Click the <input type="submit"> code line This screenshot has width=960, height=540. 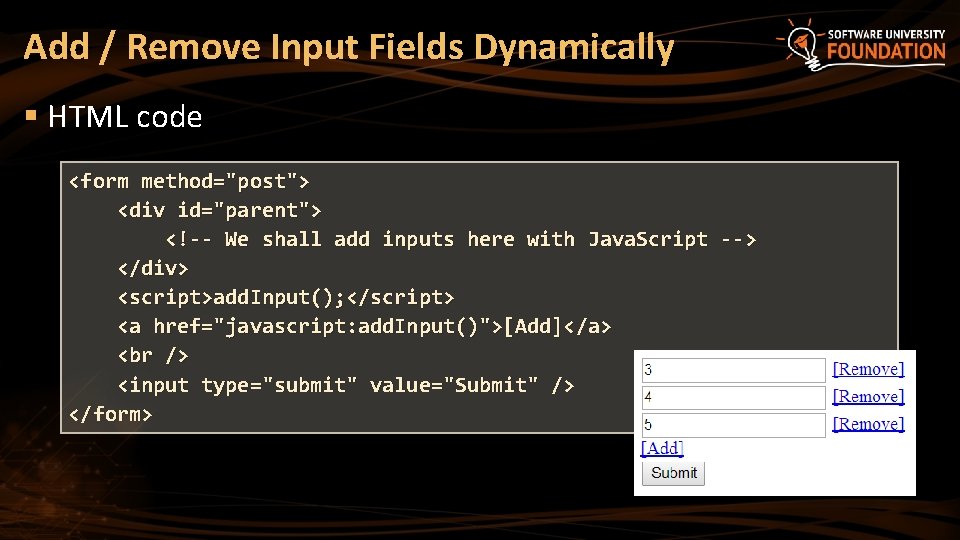click(x=346, y=385)
